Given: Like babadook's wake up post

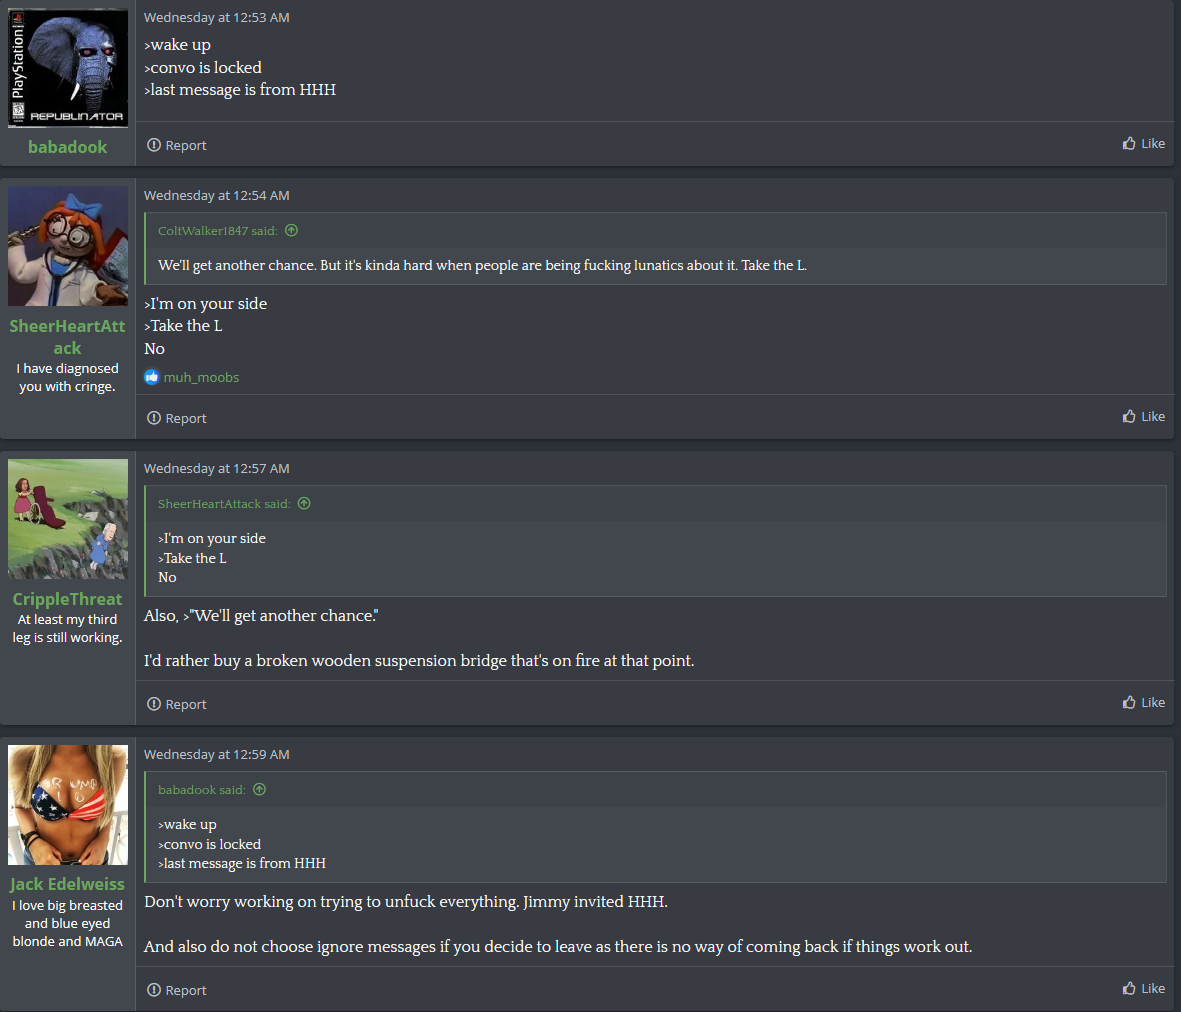Looking at the screenshot, I should tap(1143, 143).
